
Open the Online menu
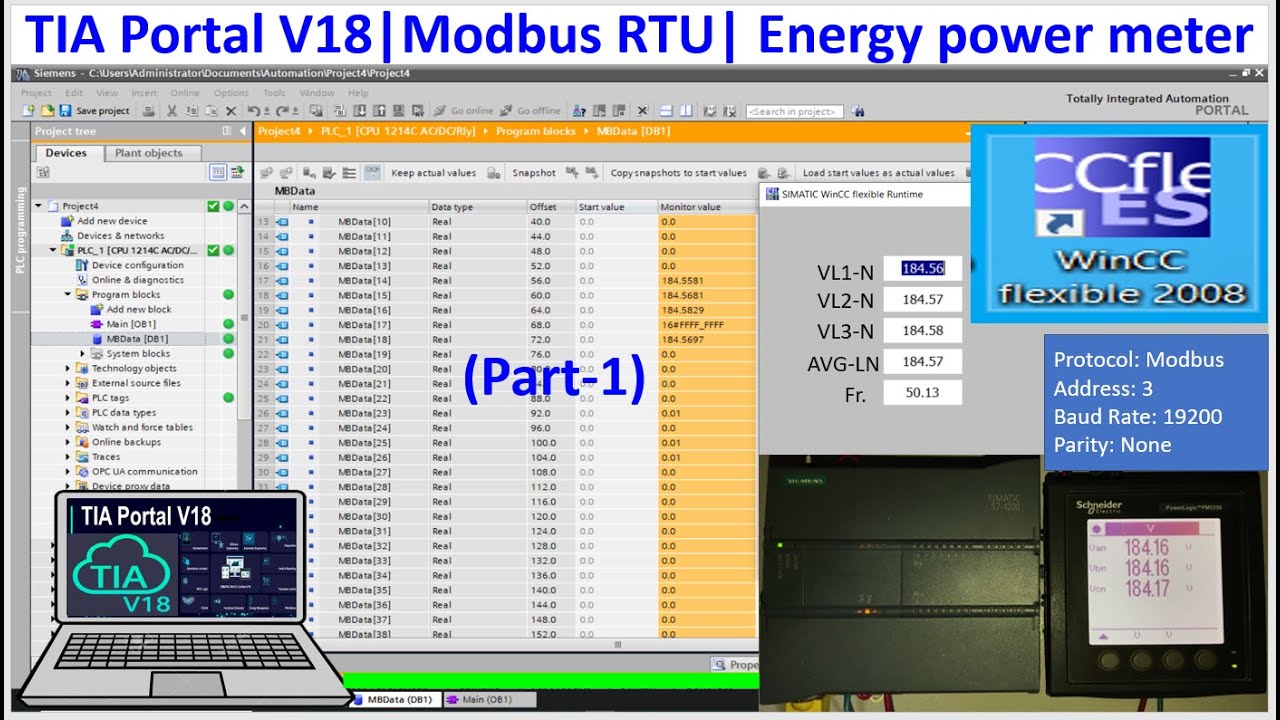[185, 93]
